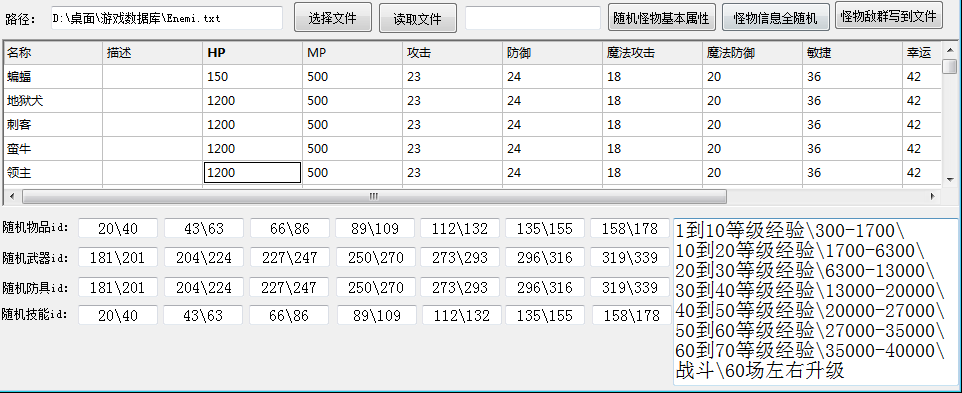Screen dimensions: 962x393
Task: Select empty 描述 cell in 蝙蝠 row
Action: tap(152, 77)
